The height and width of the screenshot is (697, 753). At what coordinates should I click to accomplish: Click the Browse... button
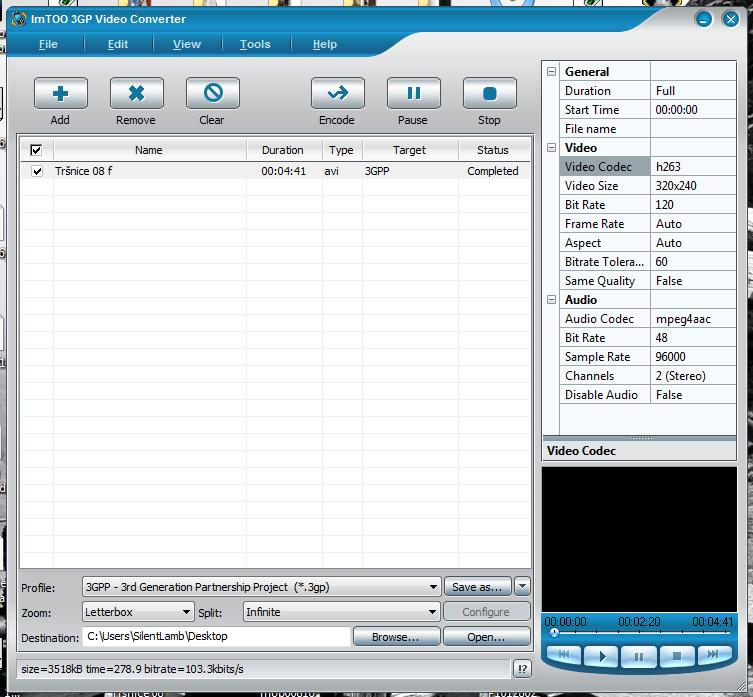click(x=396, y=636)
